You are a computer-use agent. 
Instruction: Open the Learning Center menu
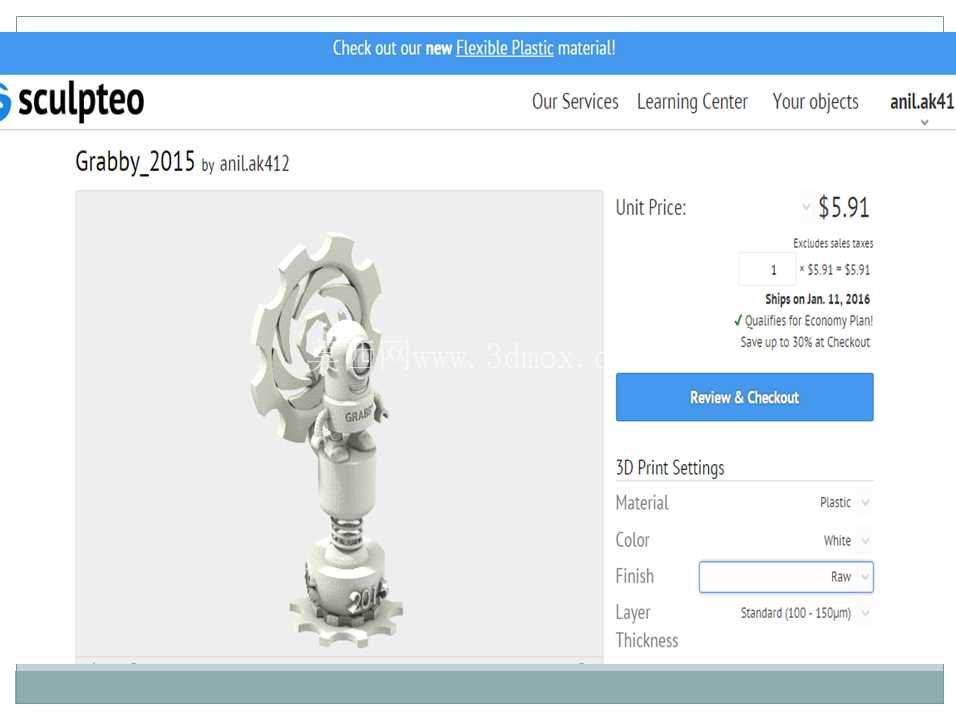tap(692, 101)
